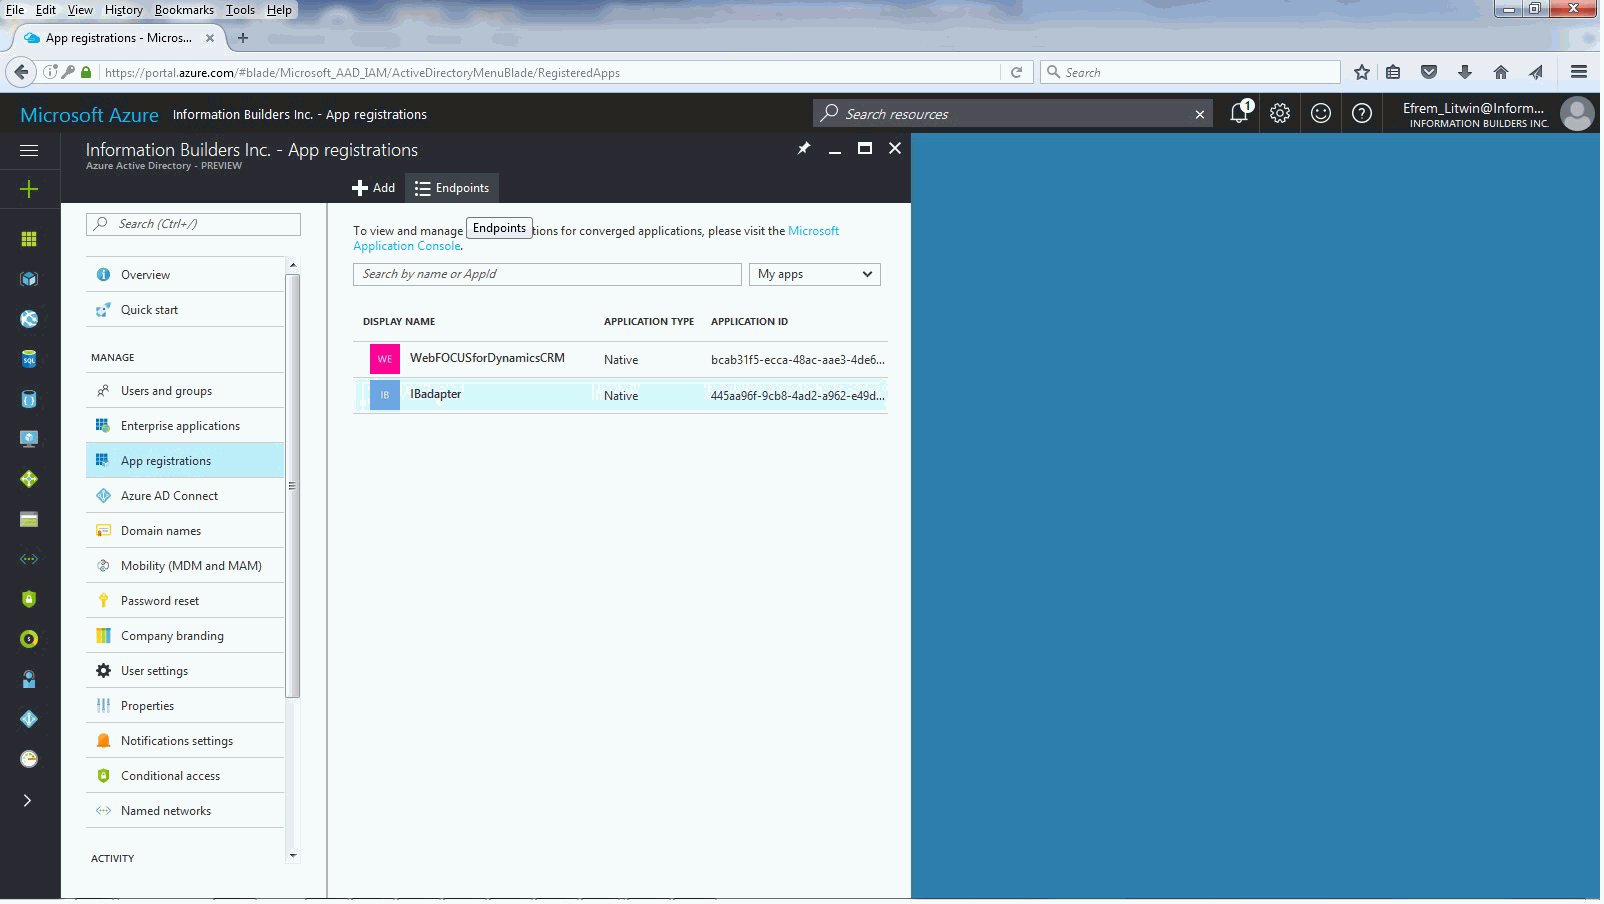
Task: Open Load balancers green diamond icon in sidebar
Action: tap(29, 479)
